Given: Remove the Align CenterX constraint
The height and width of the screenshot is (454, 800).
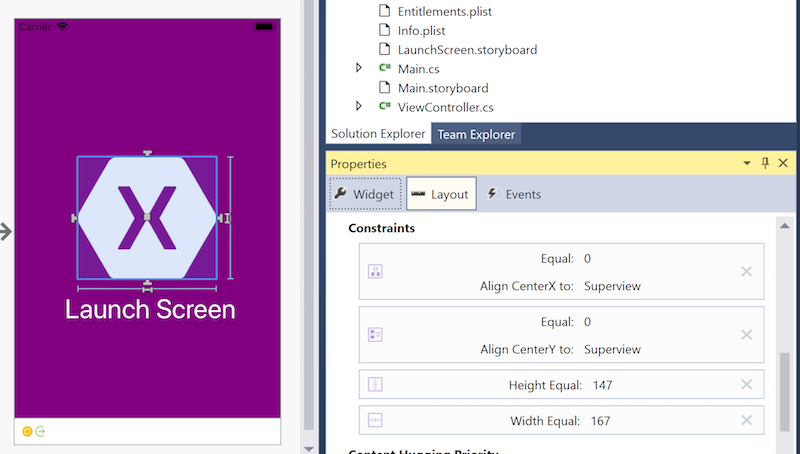Looking at the screenshot, I should (746, 271).
